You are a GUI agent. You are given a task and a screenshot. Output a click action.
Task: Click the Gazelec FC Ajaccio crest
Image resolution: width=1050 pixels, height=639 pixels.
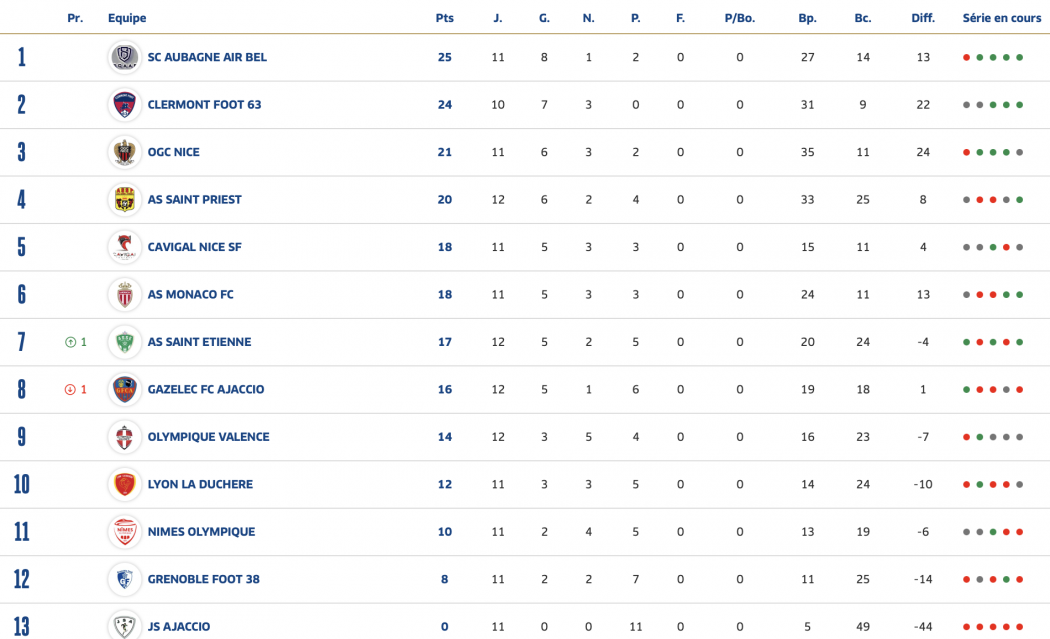(125, 389)
